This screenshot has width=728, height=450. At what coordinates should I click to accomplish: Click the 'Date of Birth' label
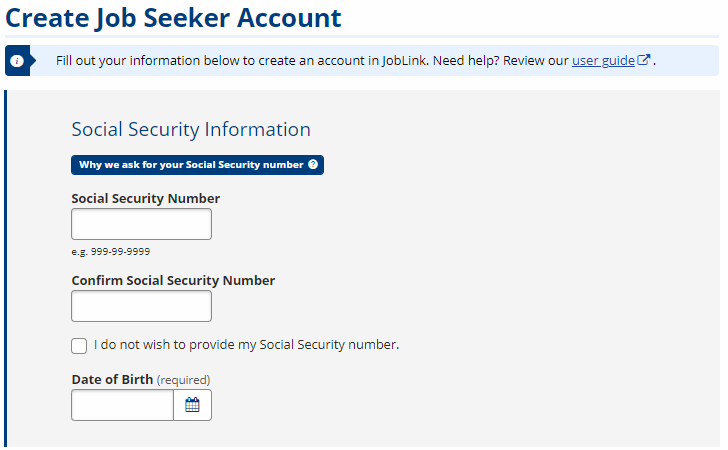112,379
